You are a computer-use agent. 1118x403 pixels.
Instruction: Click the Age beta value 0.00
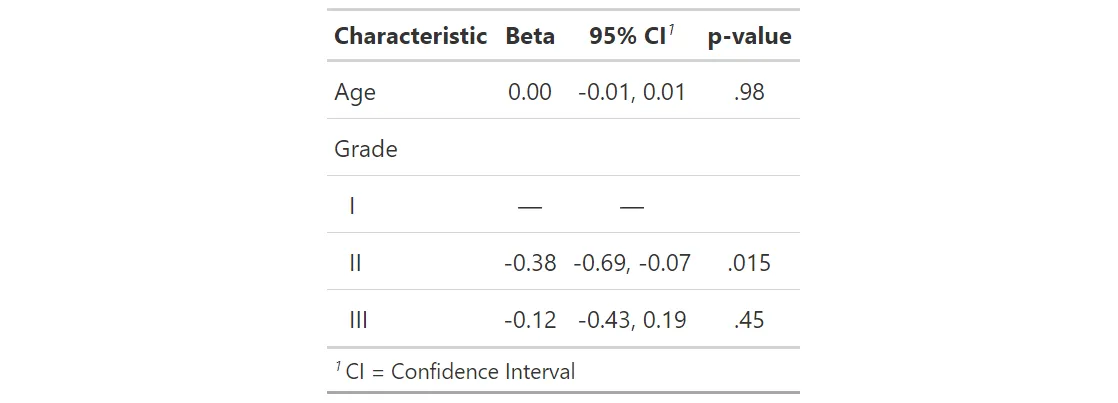530,93
